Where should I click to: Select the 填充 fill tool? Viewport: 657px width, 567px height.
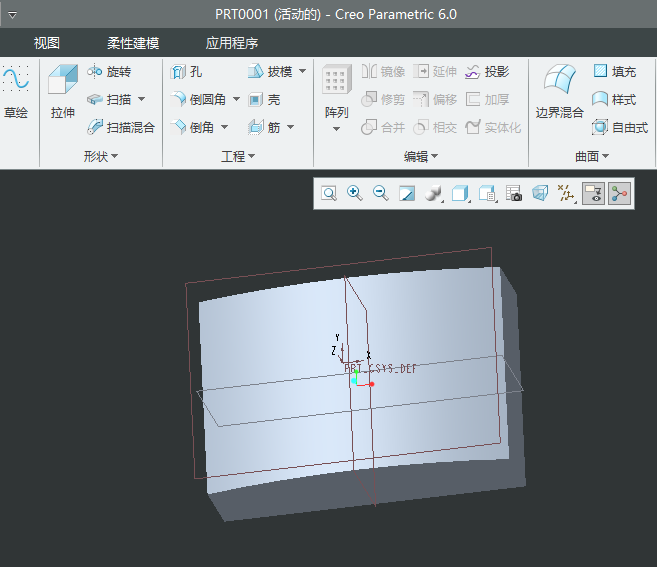tap(615, 72)
